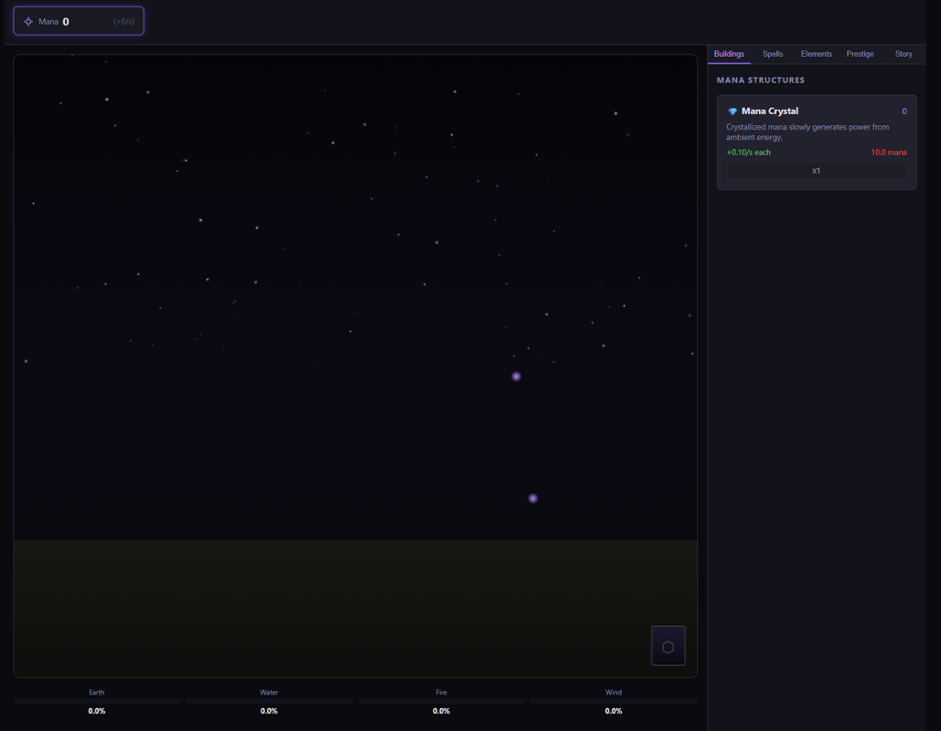Image resolution: width=941 pixels, height=731 pixels.
Task: Click the Wind element progress bar
Action: [x=613, y=701]
